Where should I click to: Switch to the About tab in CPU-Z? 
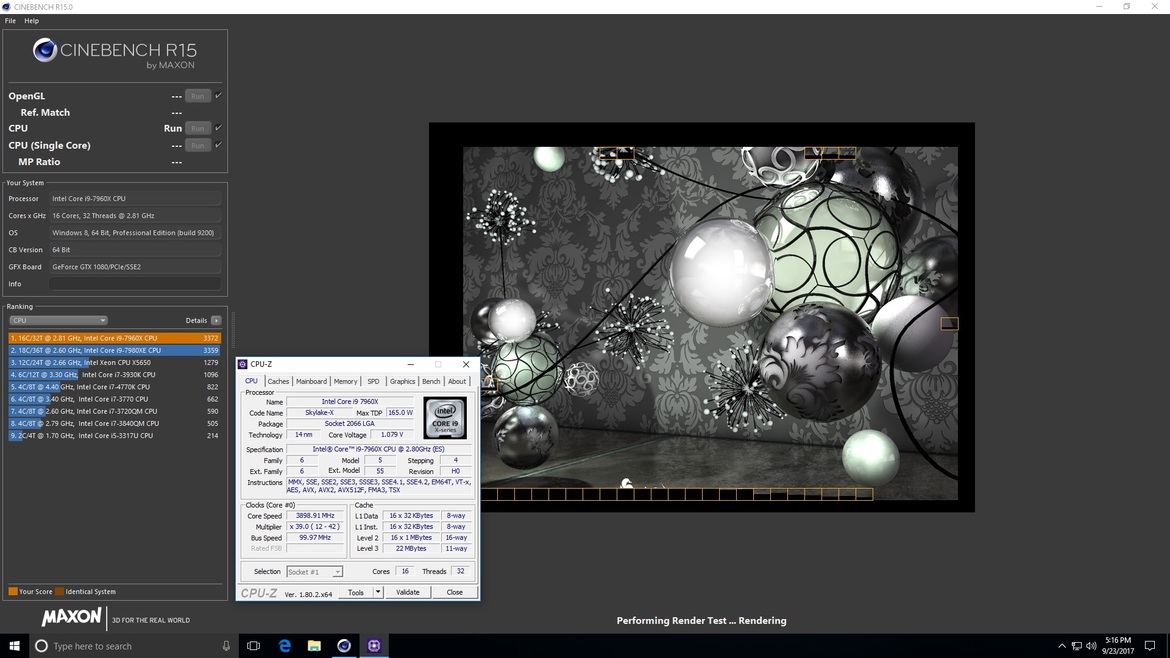(x=457, y=381)
